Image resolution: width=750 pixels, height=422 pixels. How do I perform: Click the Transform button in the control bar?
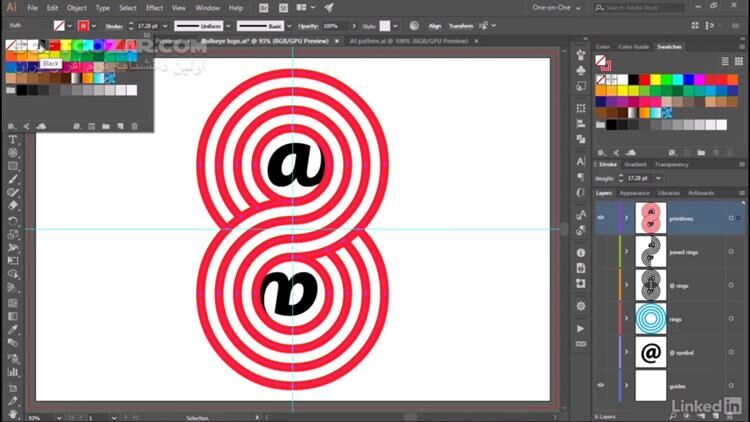click(461, 25)
